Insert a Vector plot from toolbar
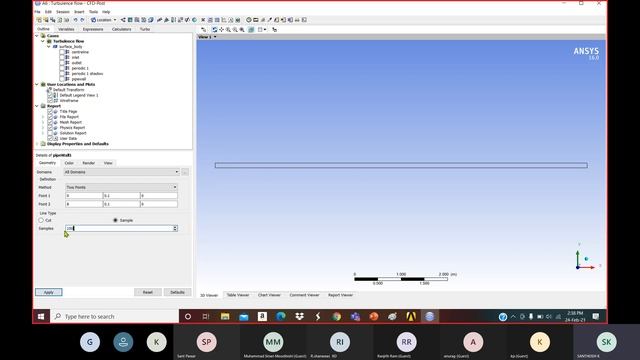The height and width of the screenshot is (360, 640). [123, 20]
